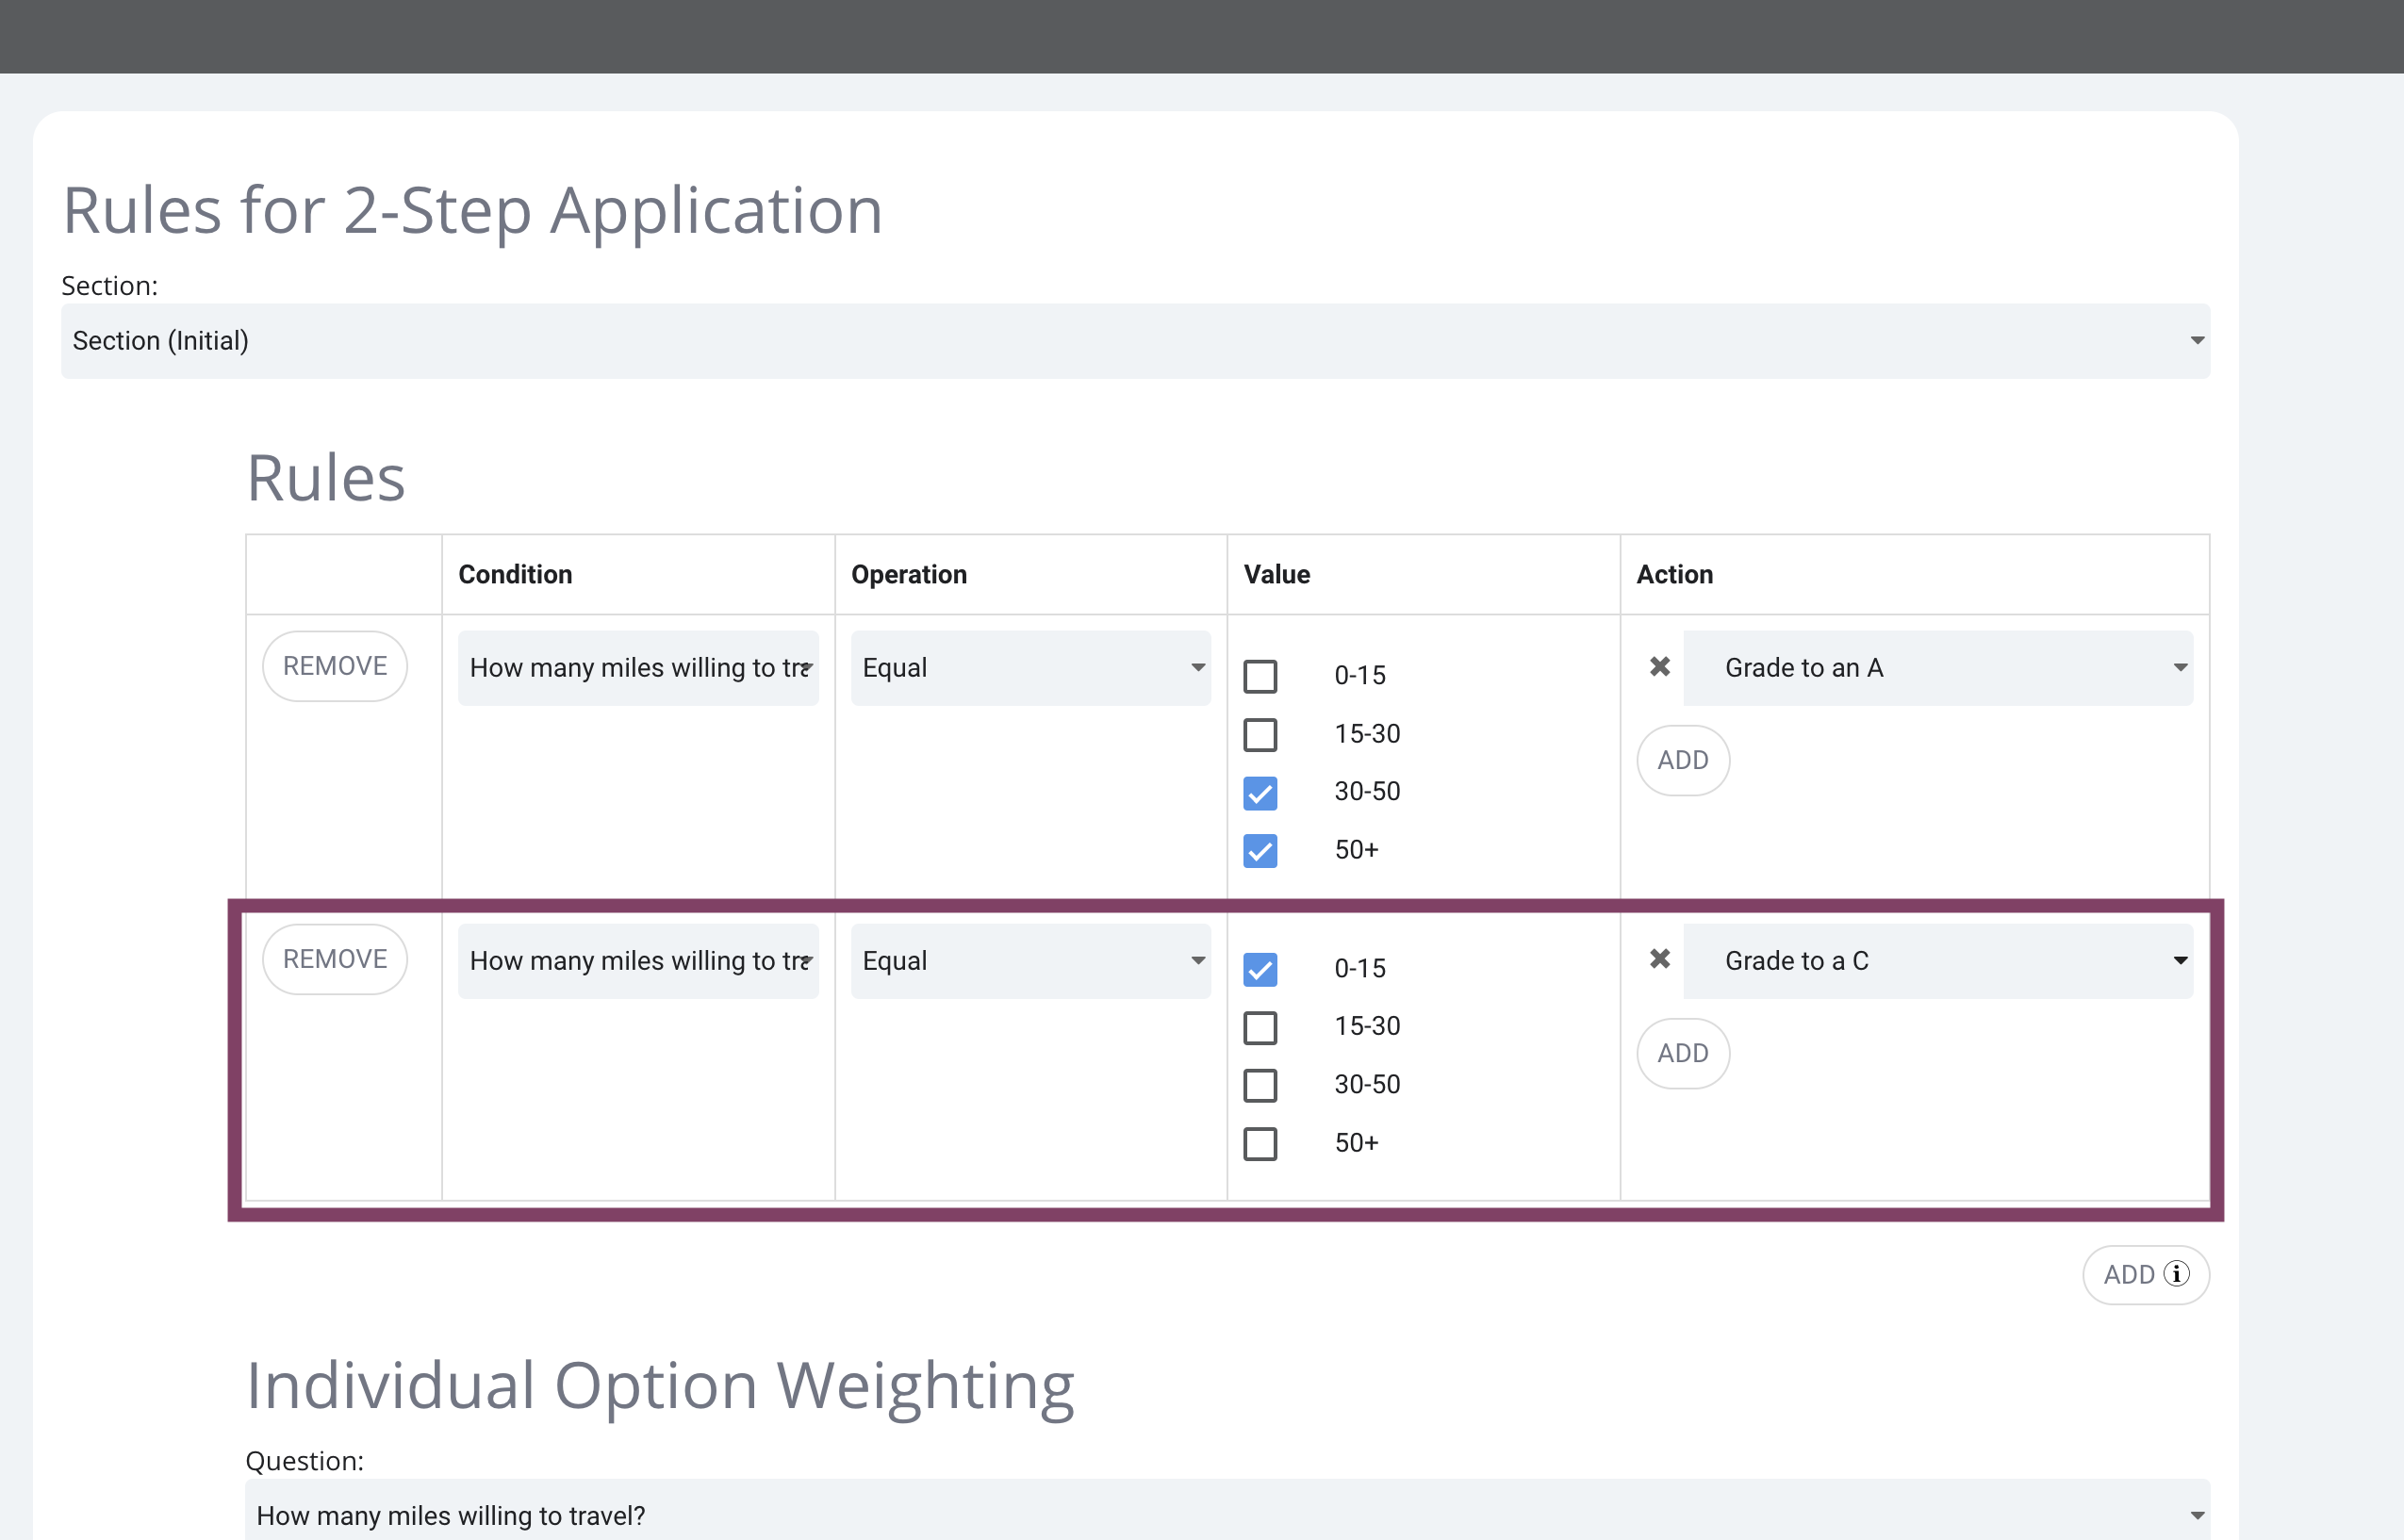Uncheck 30-50 in the Grade to an A rule
This screenshot has width=2404, height=1540.
[x=1260, y=793]
